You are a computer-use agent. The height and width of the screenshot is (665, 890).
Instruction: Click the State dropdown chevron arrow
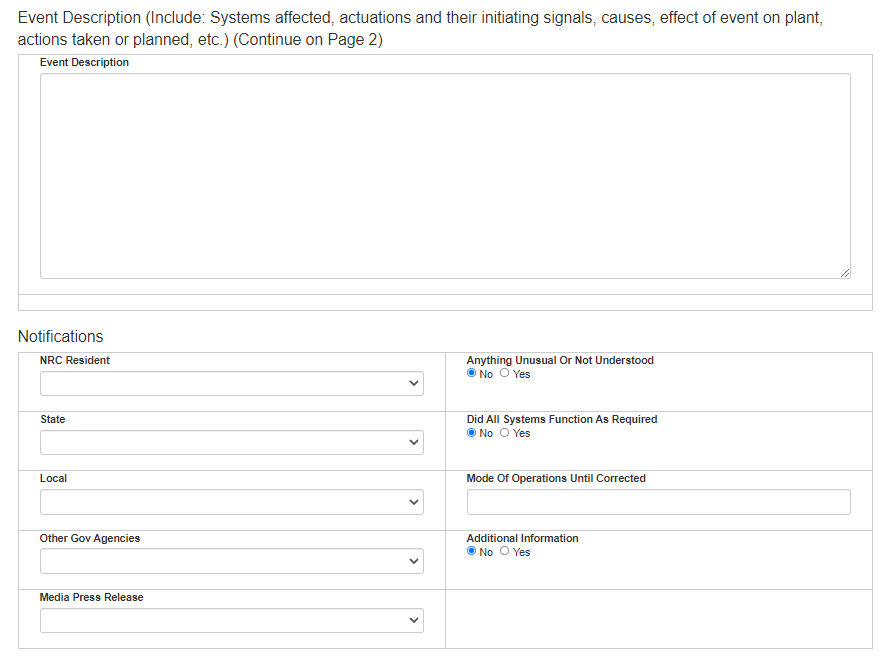[x=414, y=443]
